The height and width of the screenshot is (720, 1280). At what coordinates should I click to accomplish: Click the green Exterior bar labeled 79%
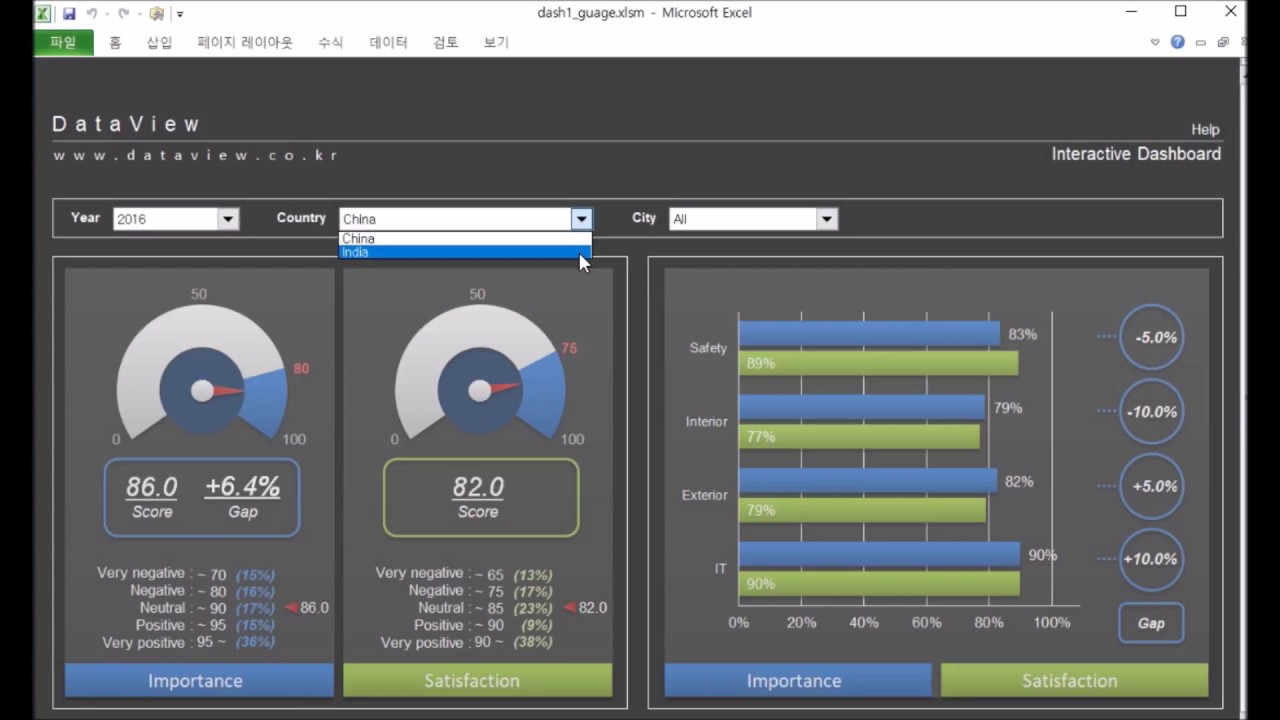[862, 510]
